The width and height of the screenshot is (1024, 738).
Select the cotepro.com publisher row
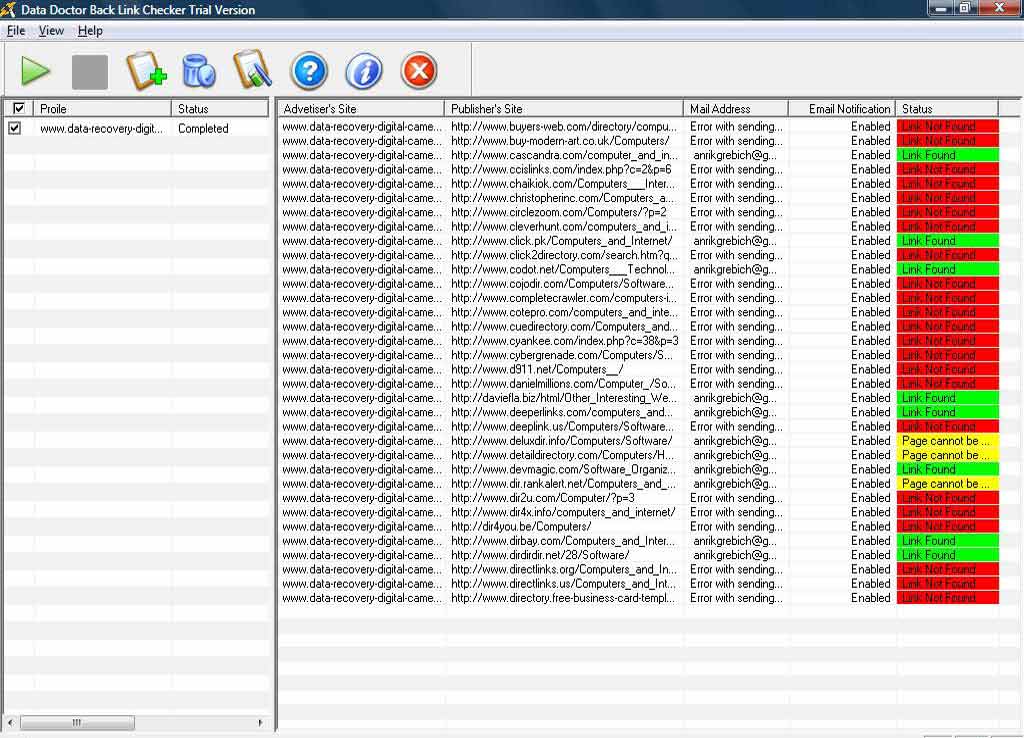tap(640, 312)
